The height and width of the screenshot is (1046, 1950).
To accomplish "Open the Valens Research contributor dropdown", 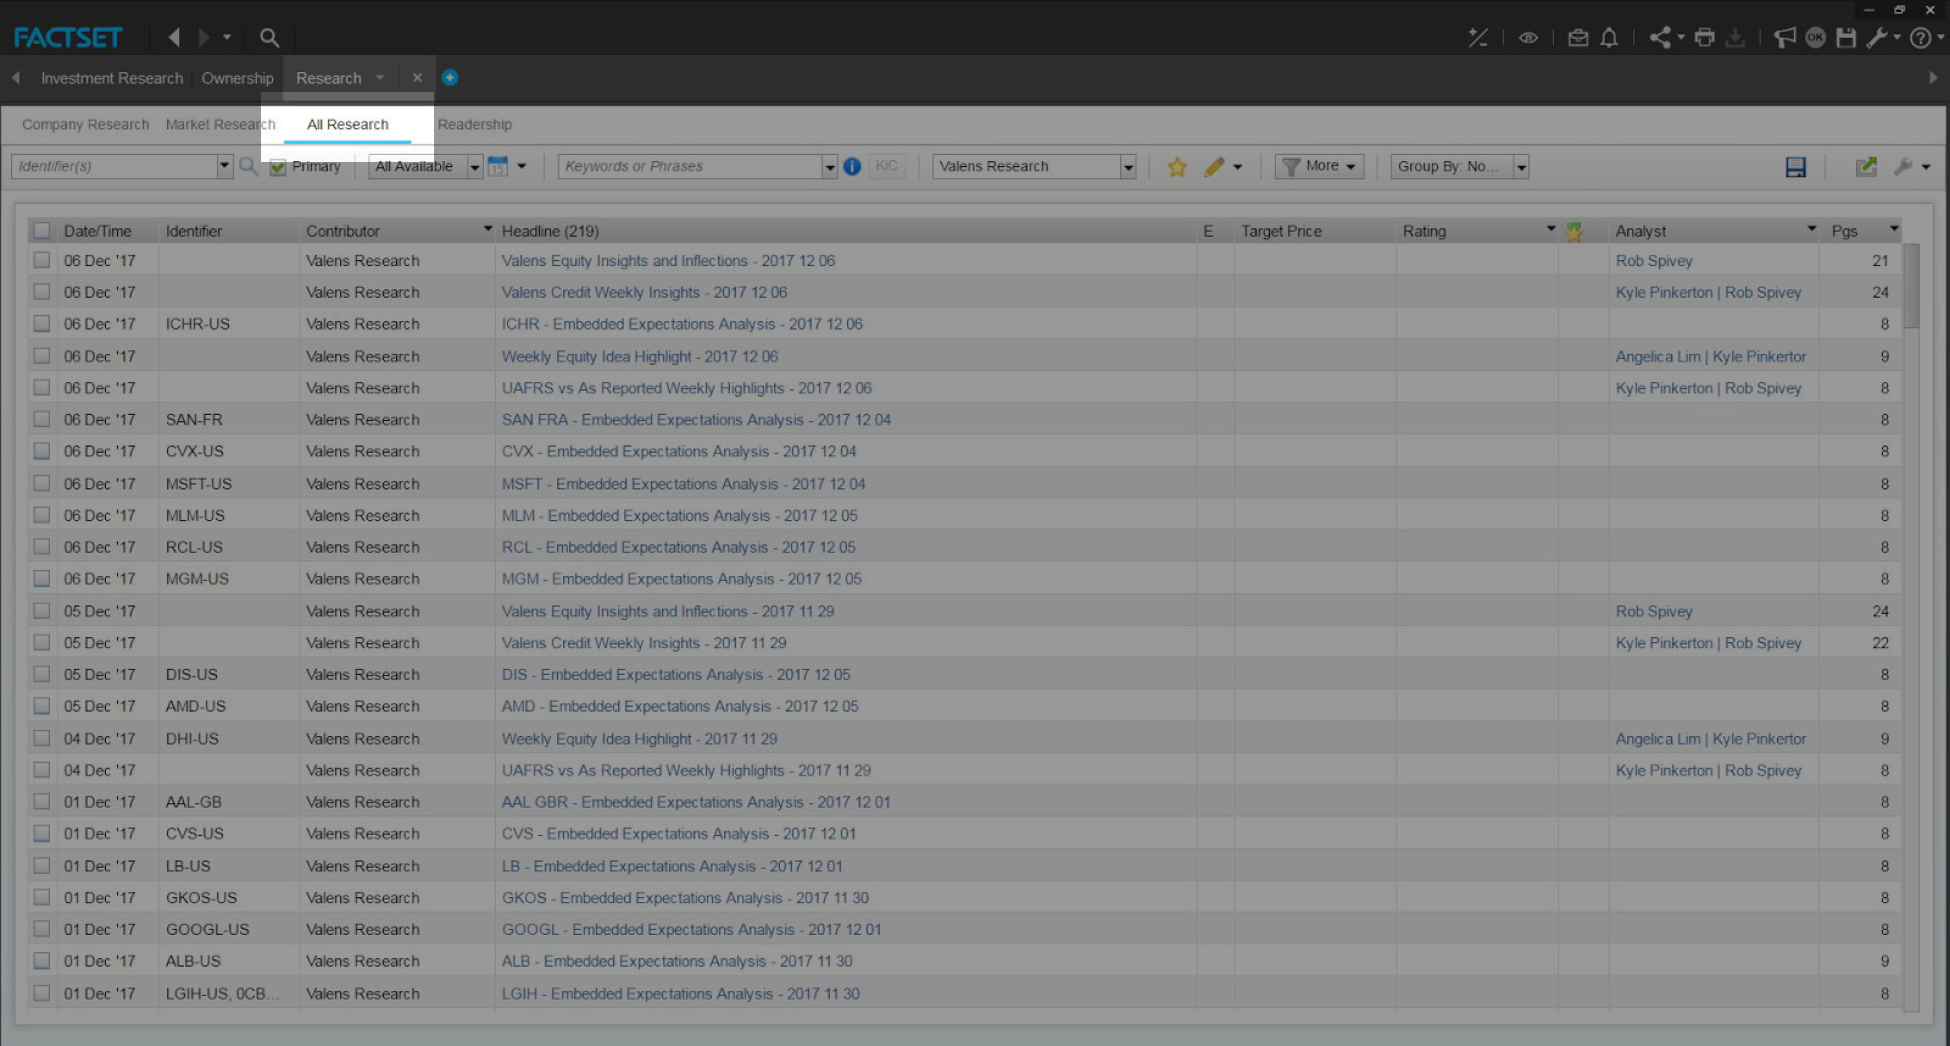I will (1128, 167).
